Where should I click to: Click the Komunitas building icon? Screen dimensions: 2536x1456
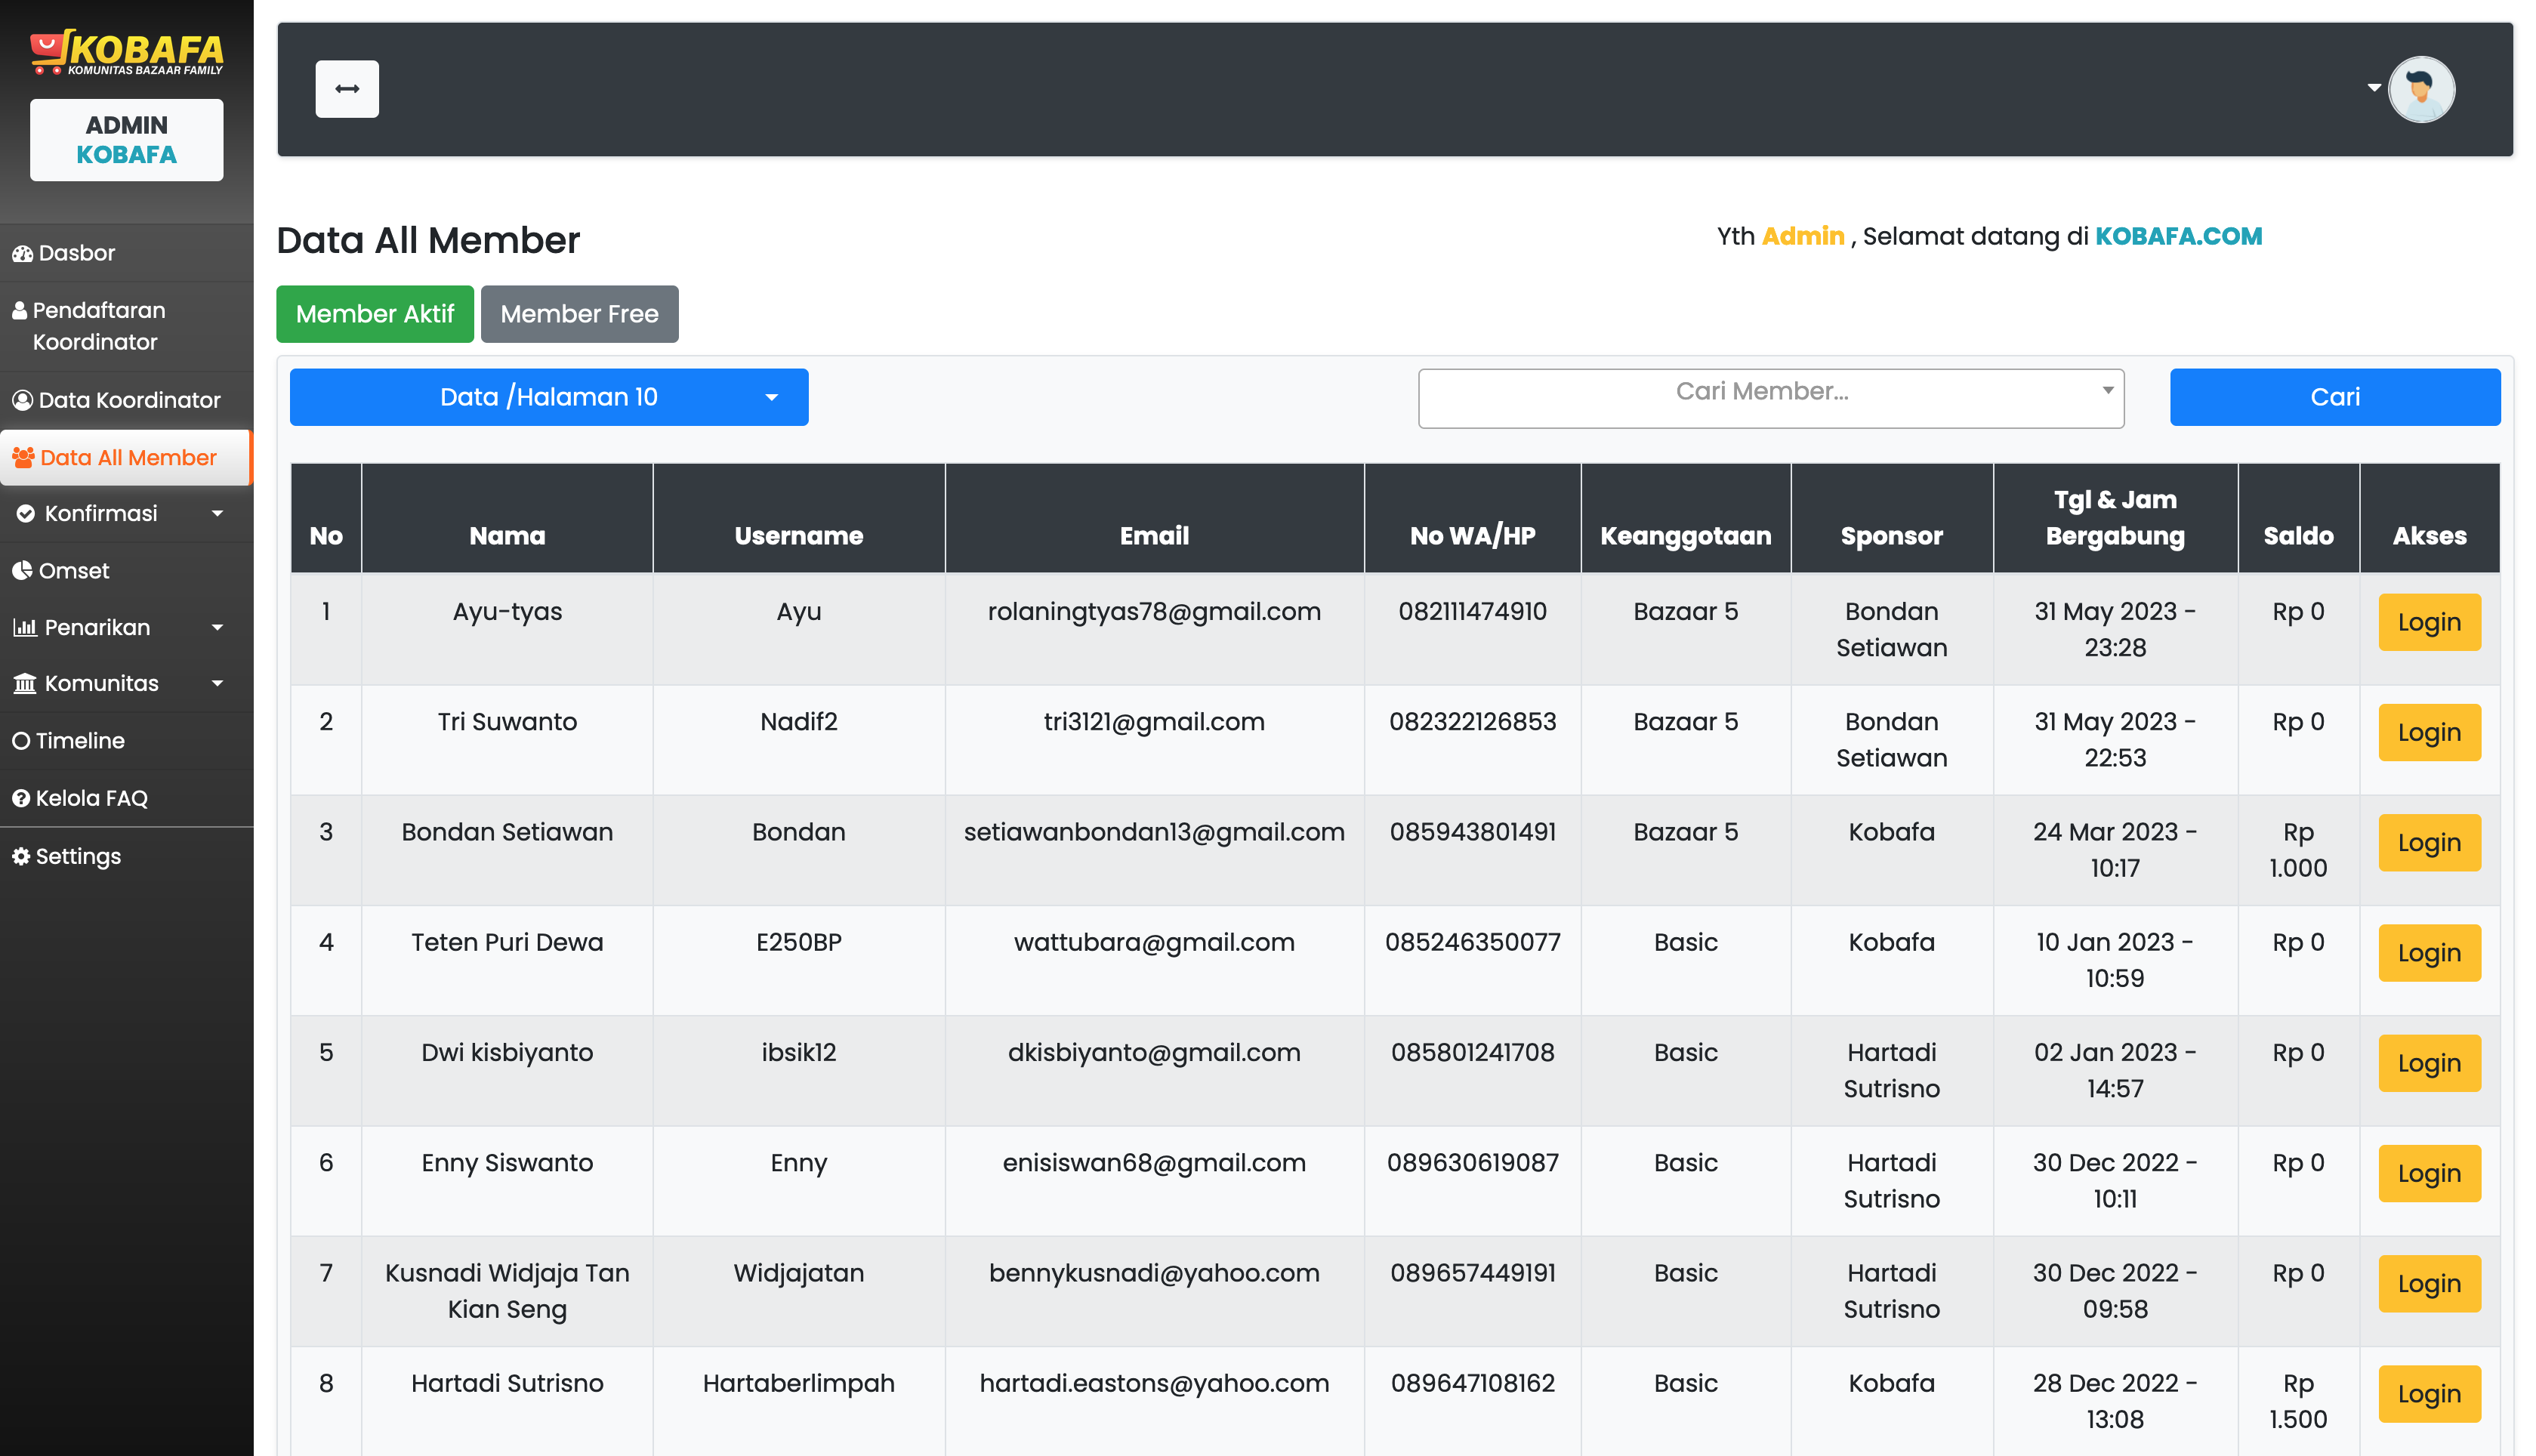tap(25, 684)
